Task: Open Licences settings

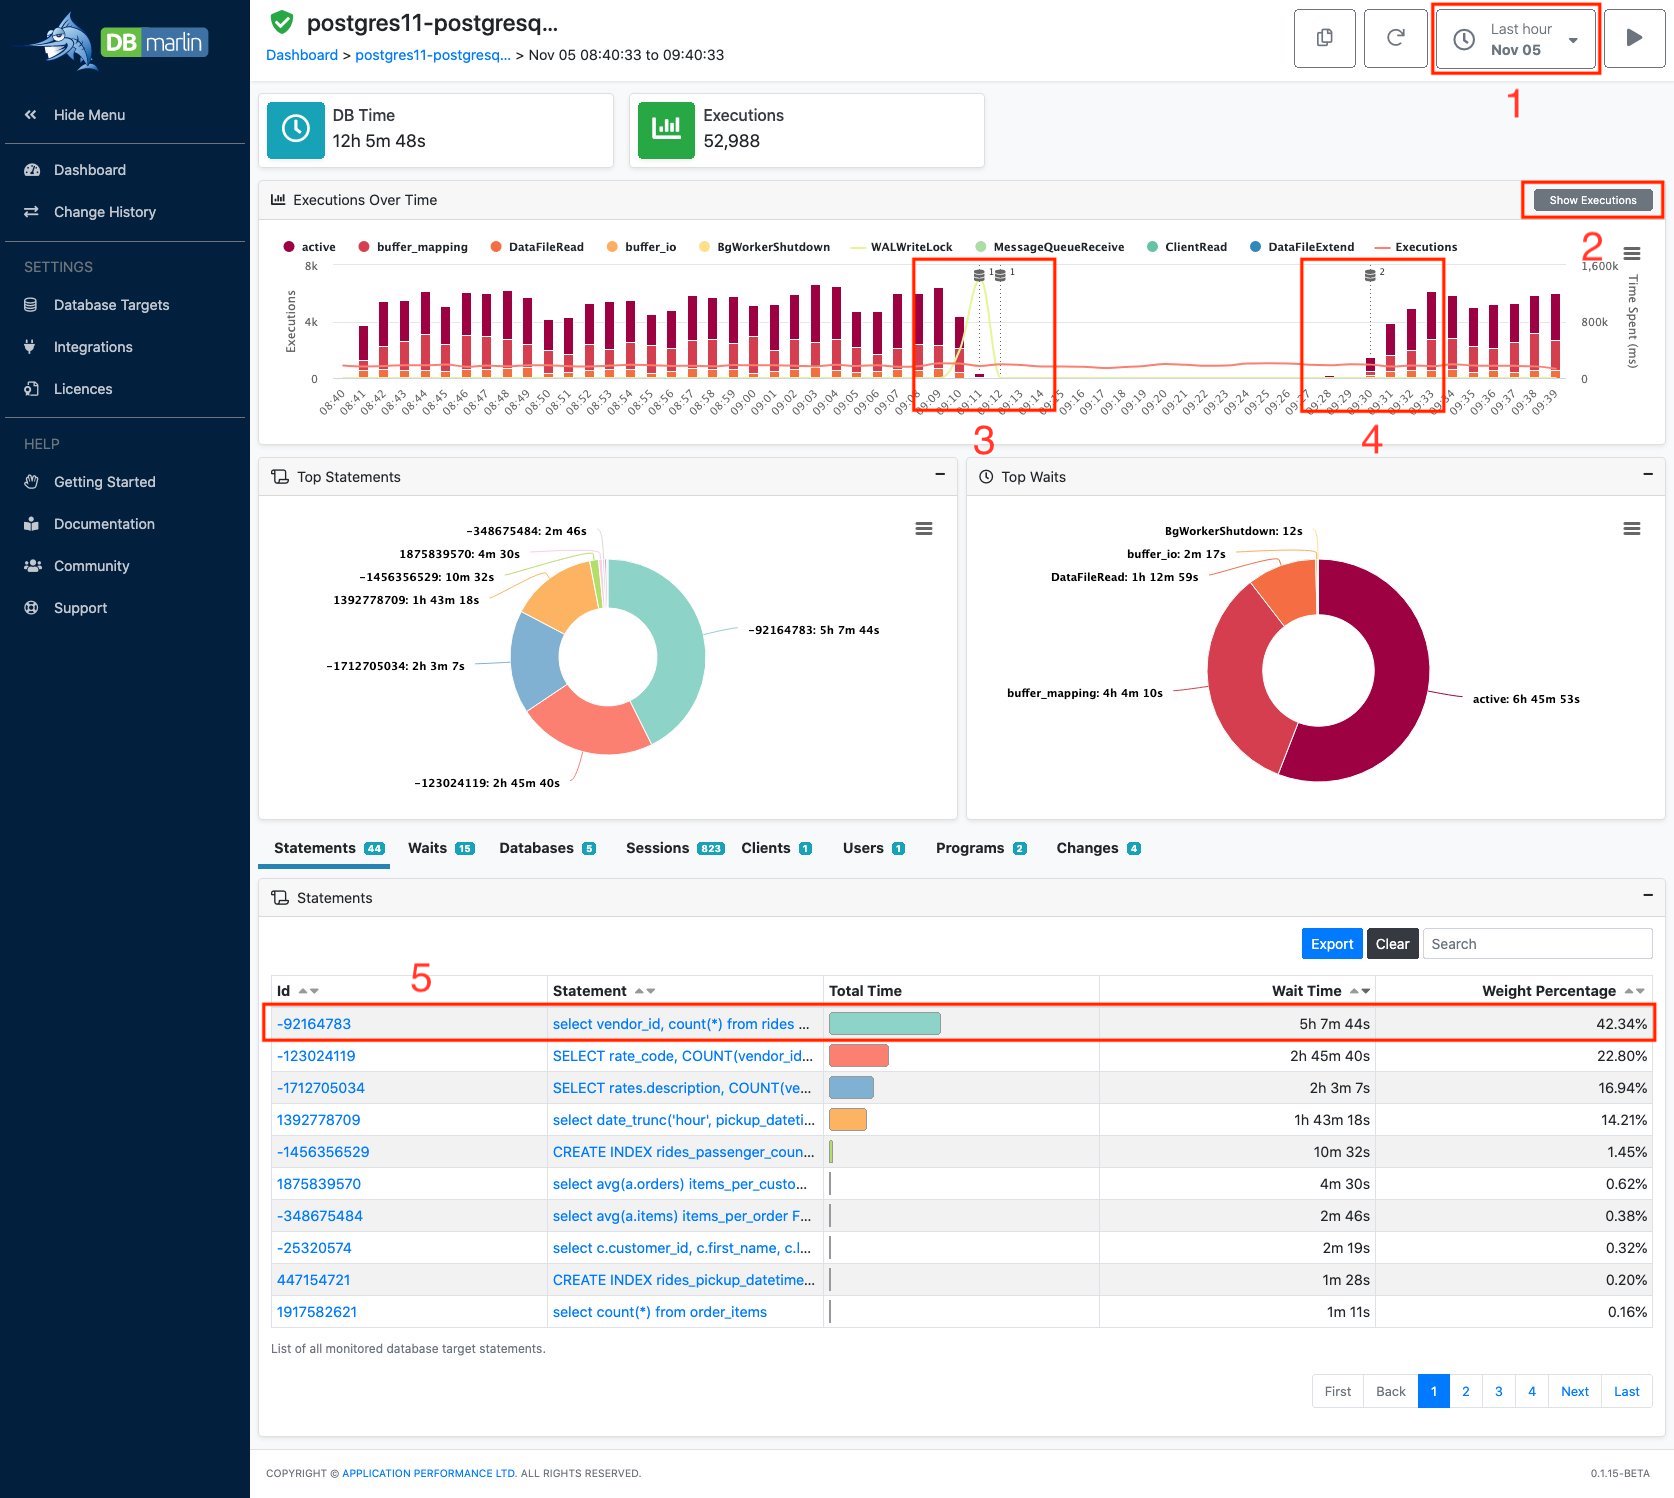Action: pos(68,389)
